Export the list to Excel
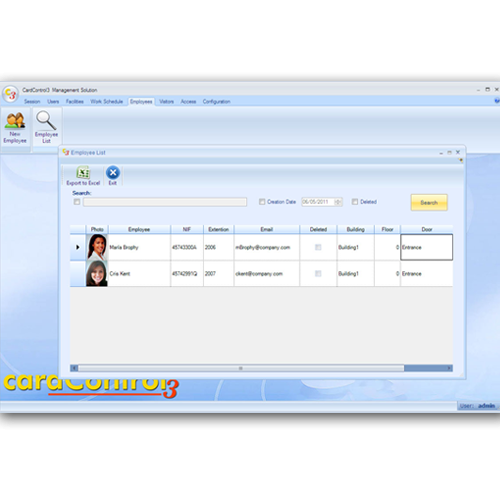 click(x=83, y=176)
